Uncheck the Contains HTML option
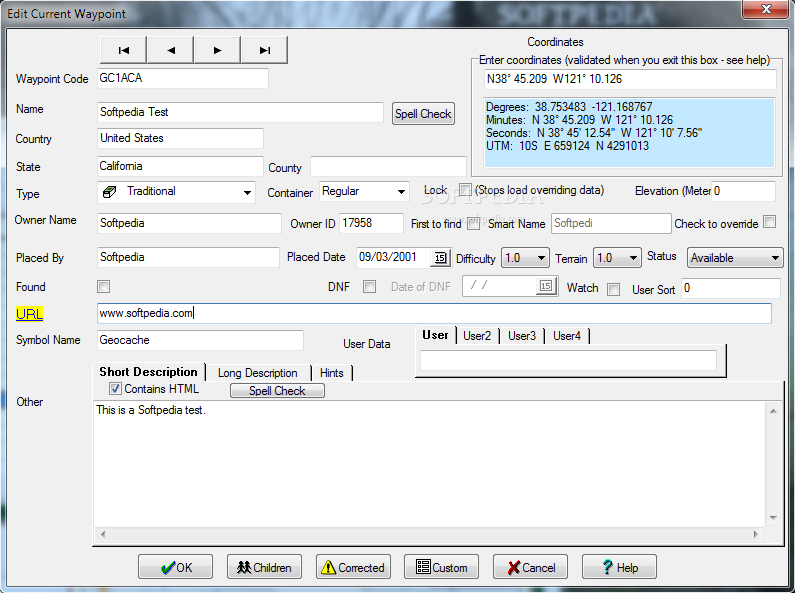Screen dimensions: 795x593 click(x=115, y=389)
